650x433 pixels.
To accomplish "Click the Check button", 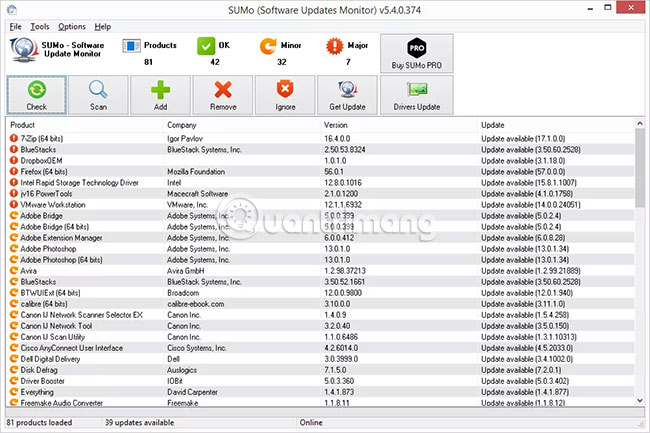I will (36, 95).
